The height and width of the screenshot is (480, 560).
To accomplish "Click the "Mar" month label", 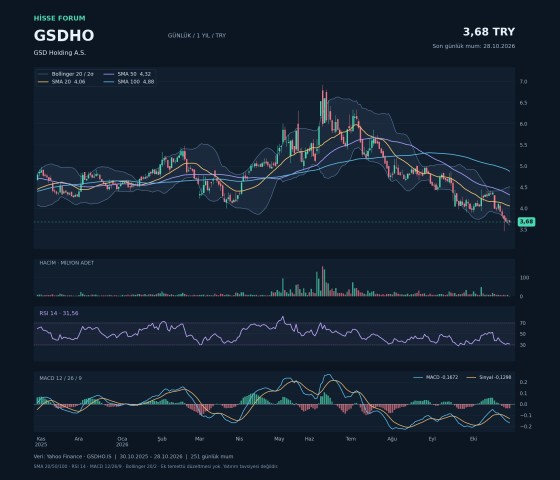I will pyautogui.click(x=200, y=439).
